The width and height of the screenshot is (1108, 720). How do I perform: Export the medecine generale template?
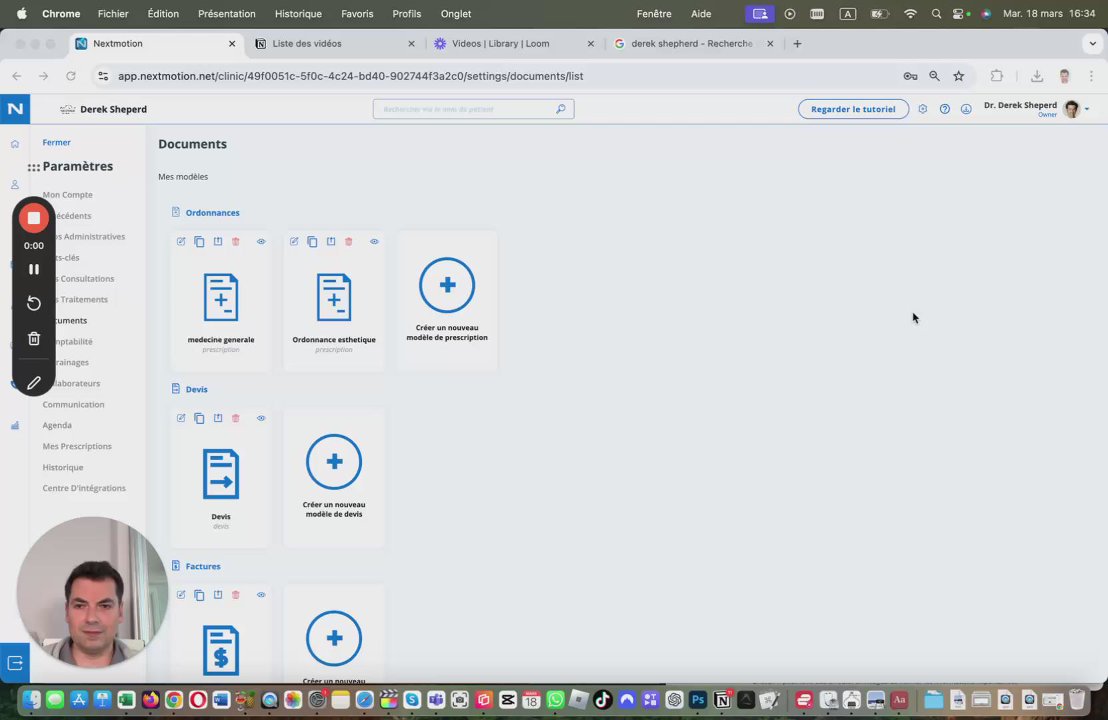[x=218, y=242]
